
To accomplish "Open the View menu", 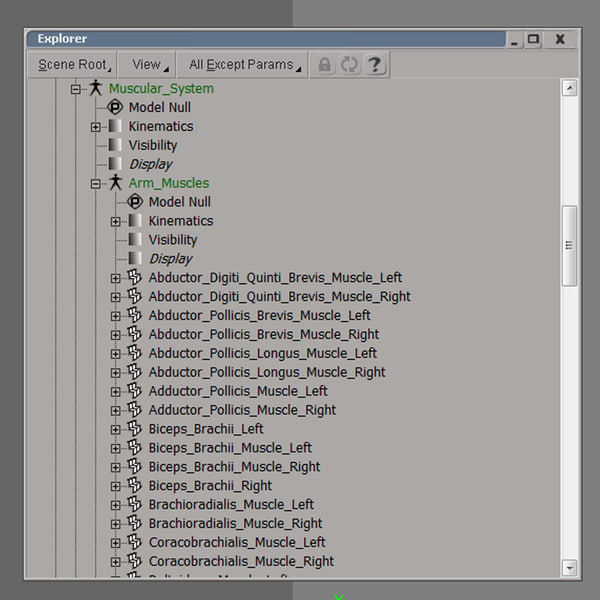I will coord(149,65).
